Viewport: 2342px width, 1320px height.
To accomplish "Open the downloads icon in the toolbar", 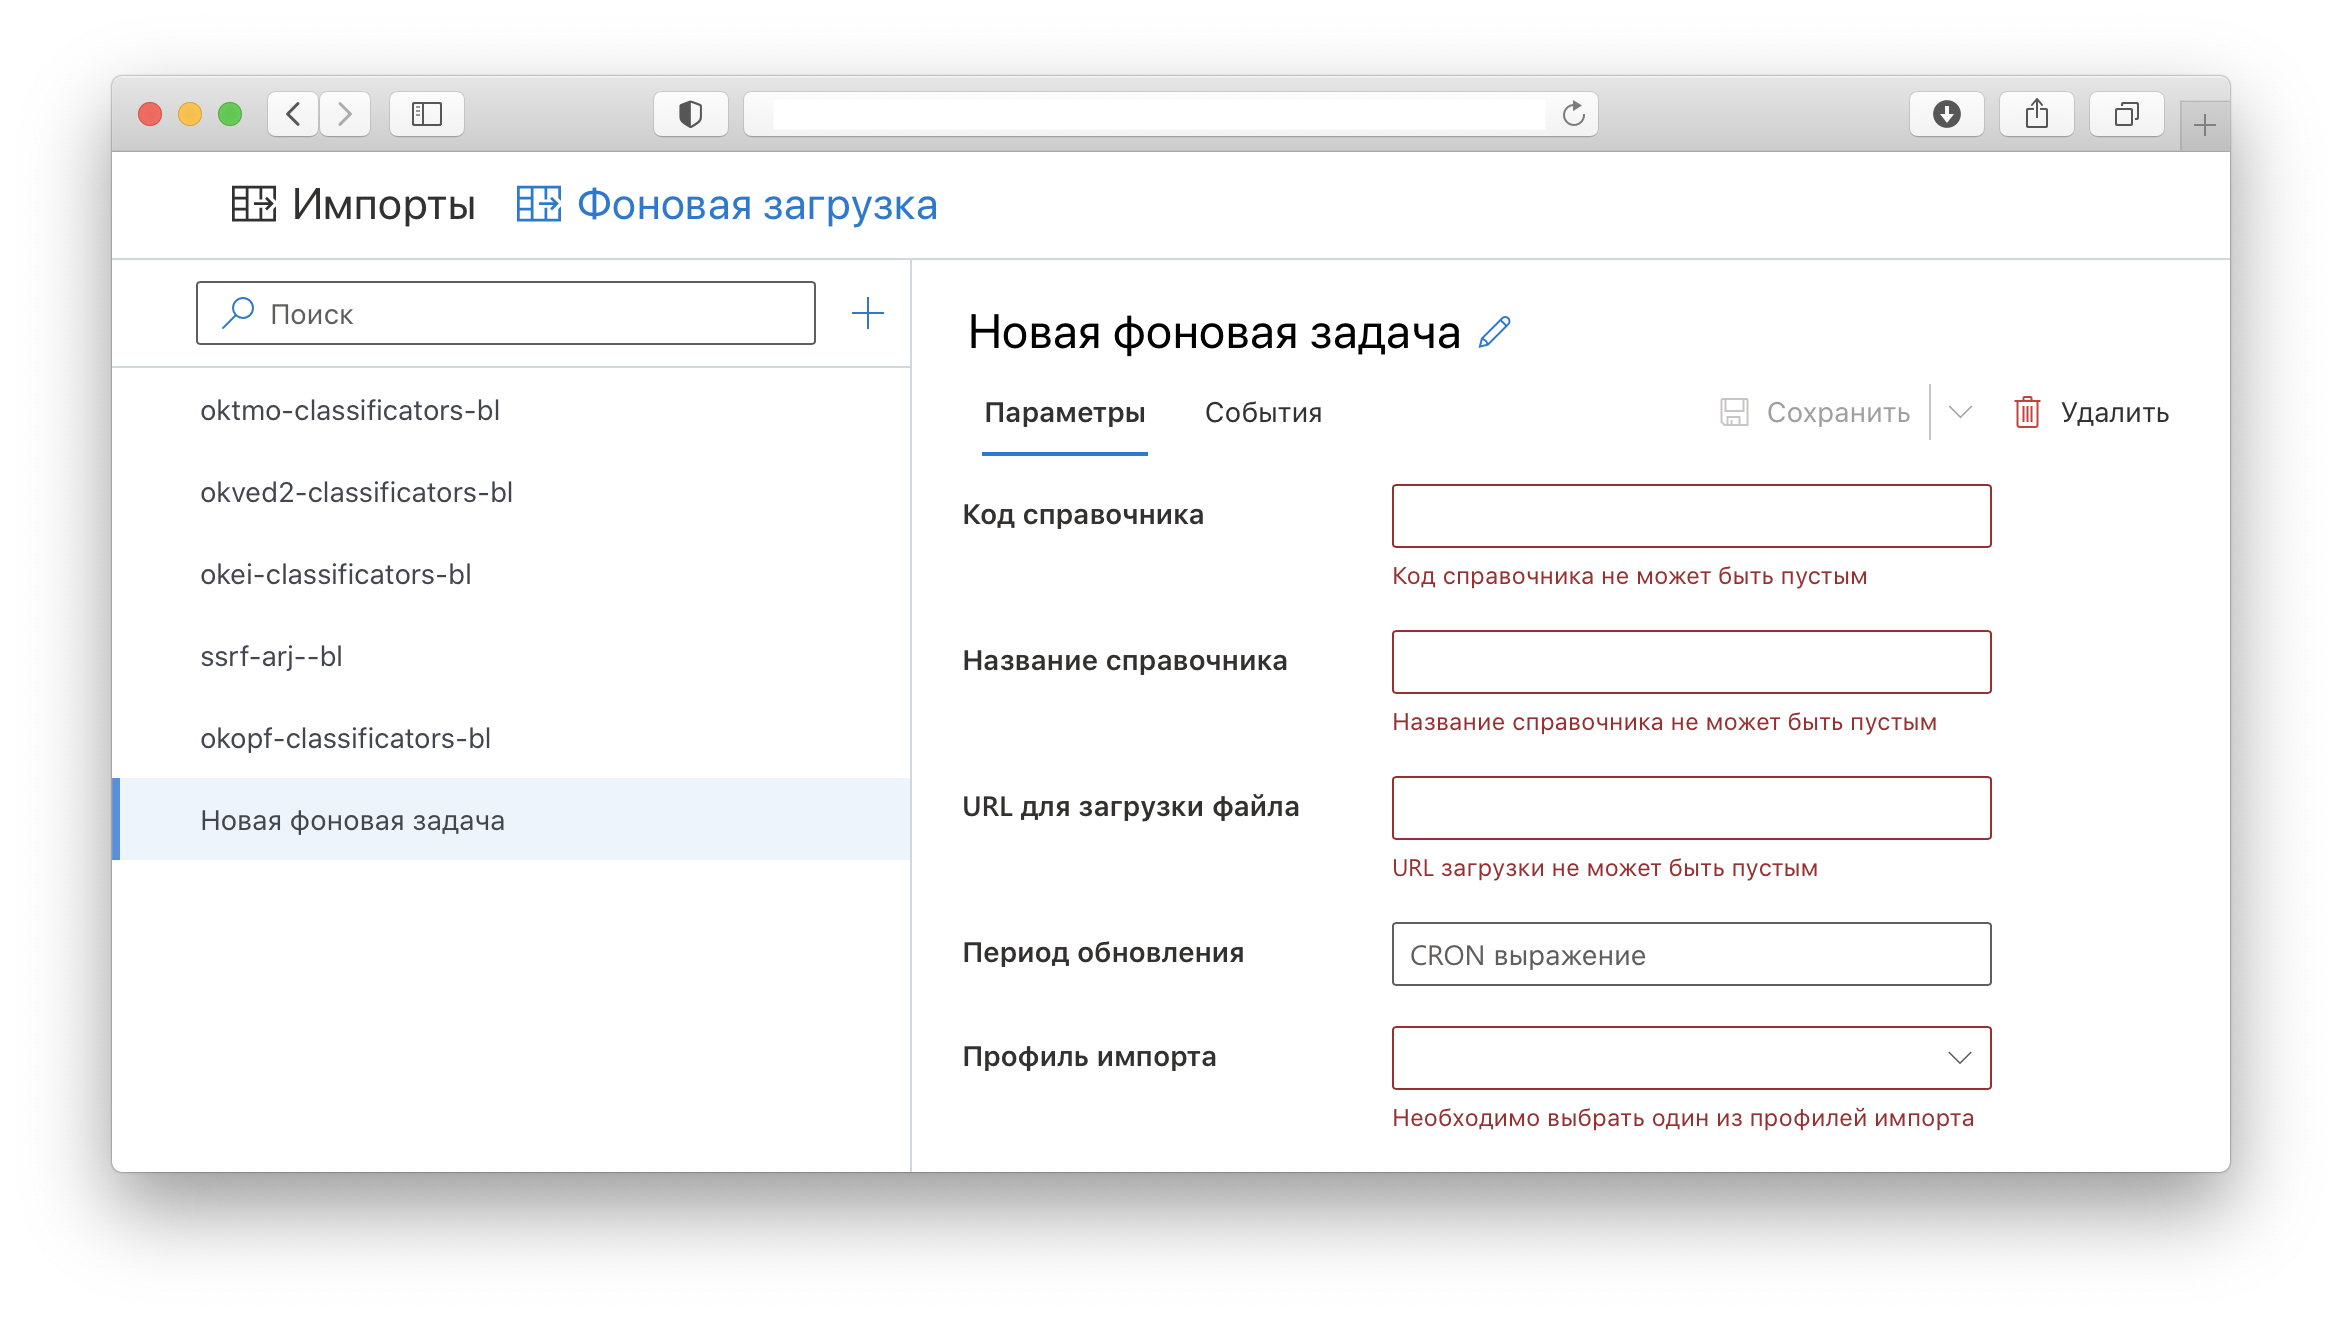I will [1946, 114].
